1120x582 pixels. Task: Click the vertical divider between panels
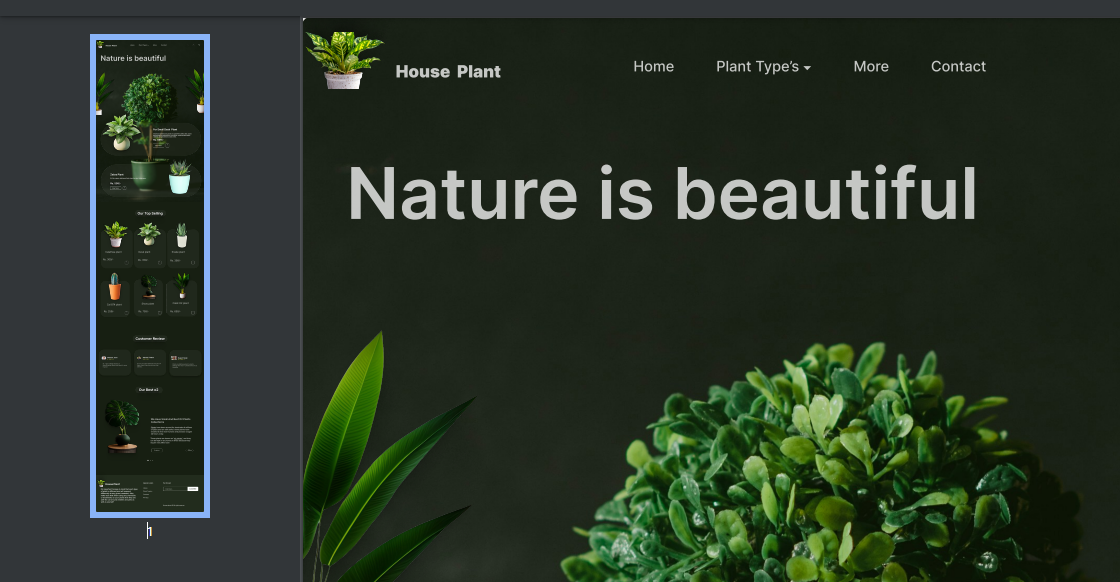coord(302,300)
